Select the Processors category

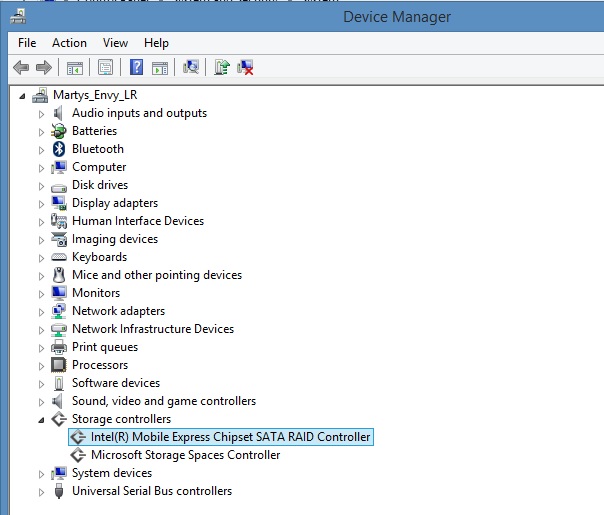[x=100, y=365]
